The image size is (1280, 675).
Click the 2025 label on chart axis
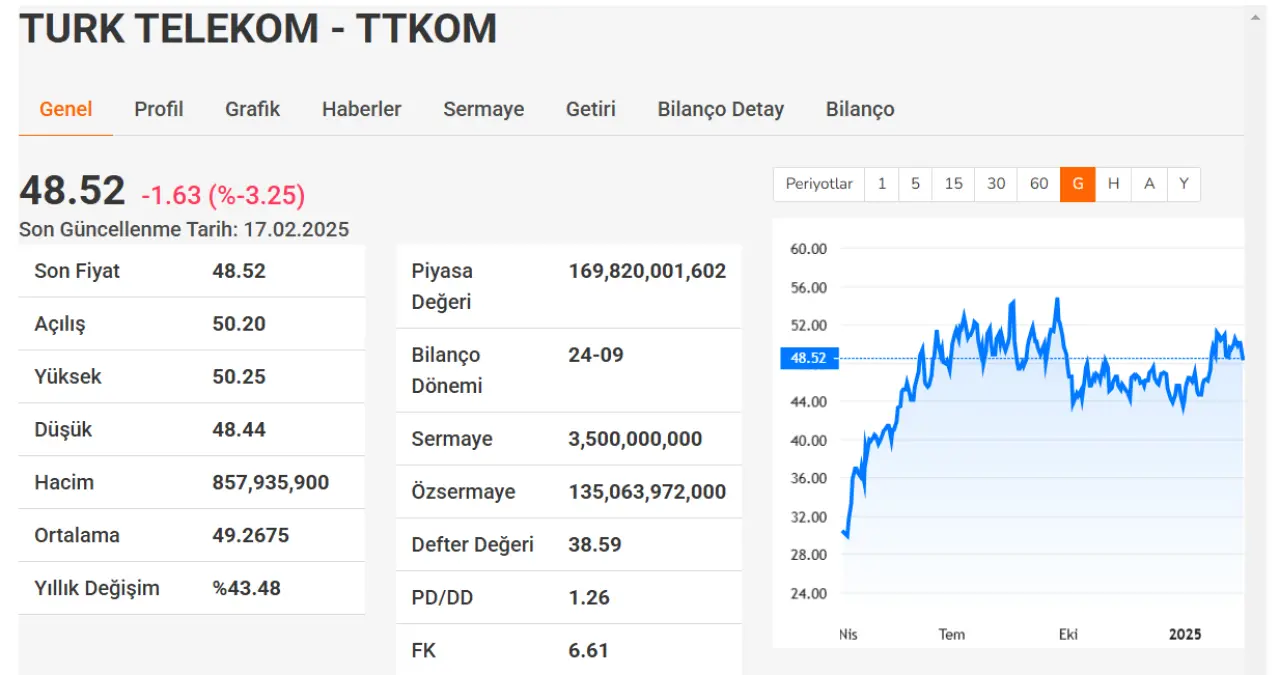click(x=1185, y=634)
